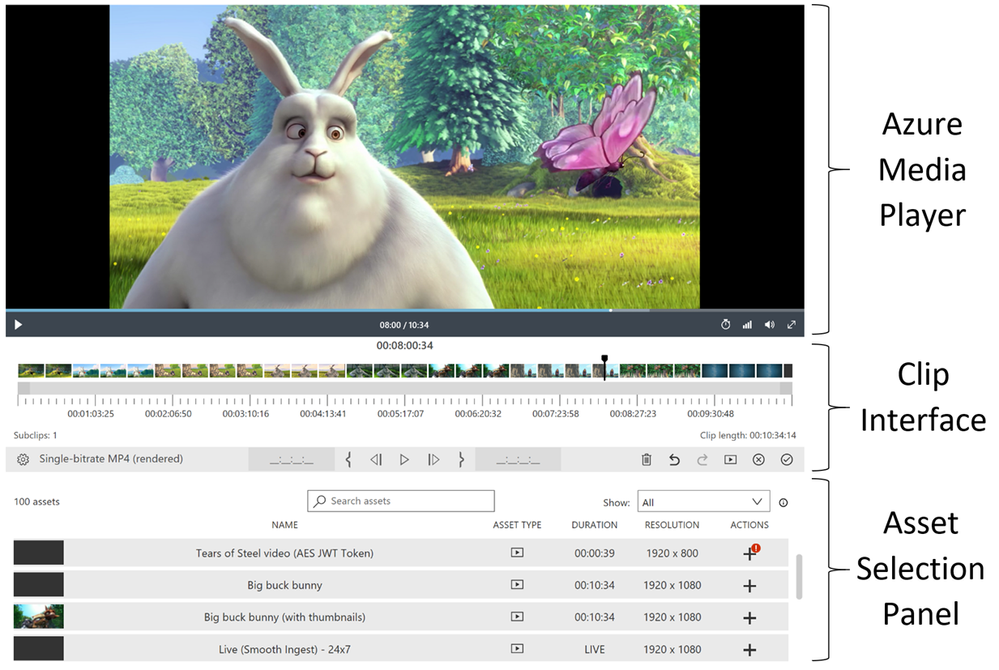
Task: Sort by NAME column header
Action: pos(285,525)
